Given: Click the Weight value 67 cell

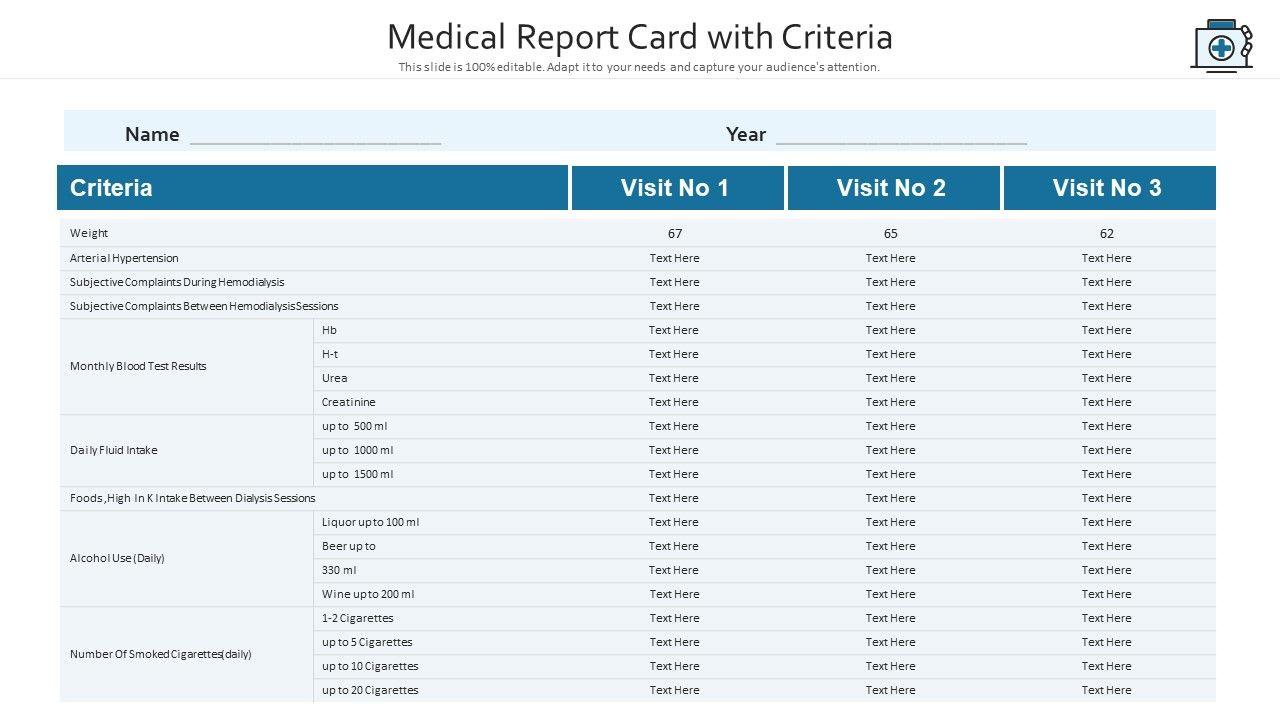Looking at the screenshot, I should tap(675, 234).
